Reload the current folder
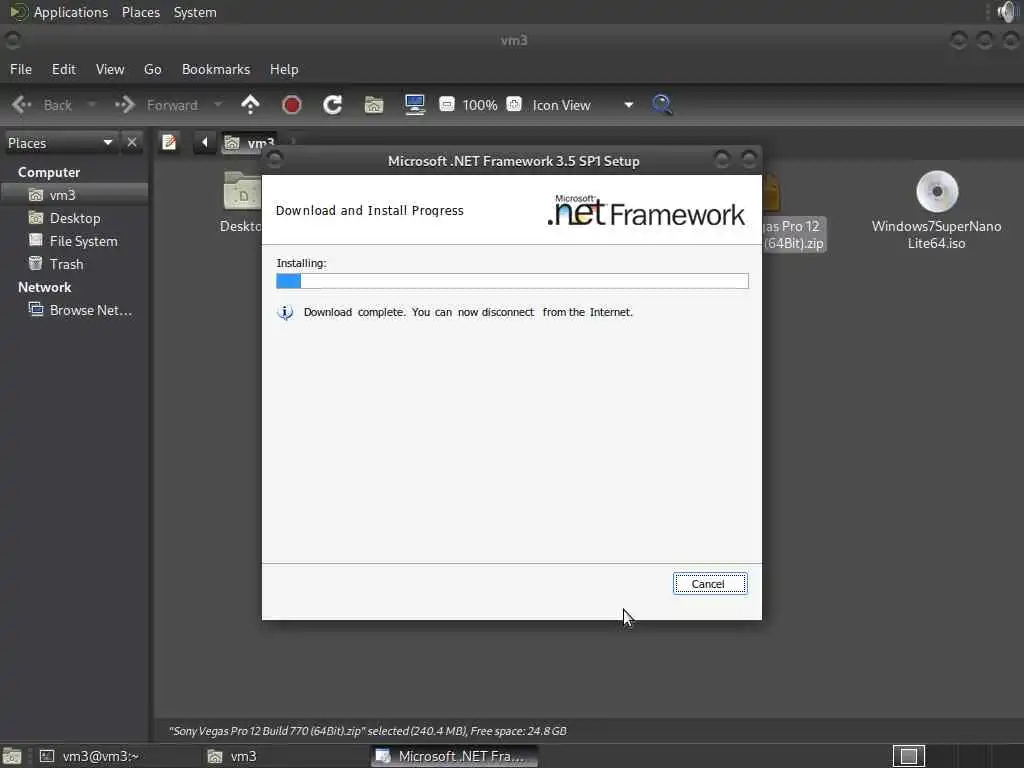This screenshot has height=768, width=1024. (332, 104)
